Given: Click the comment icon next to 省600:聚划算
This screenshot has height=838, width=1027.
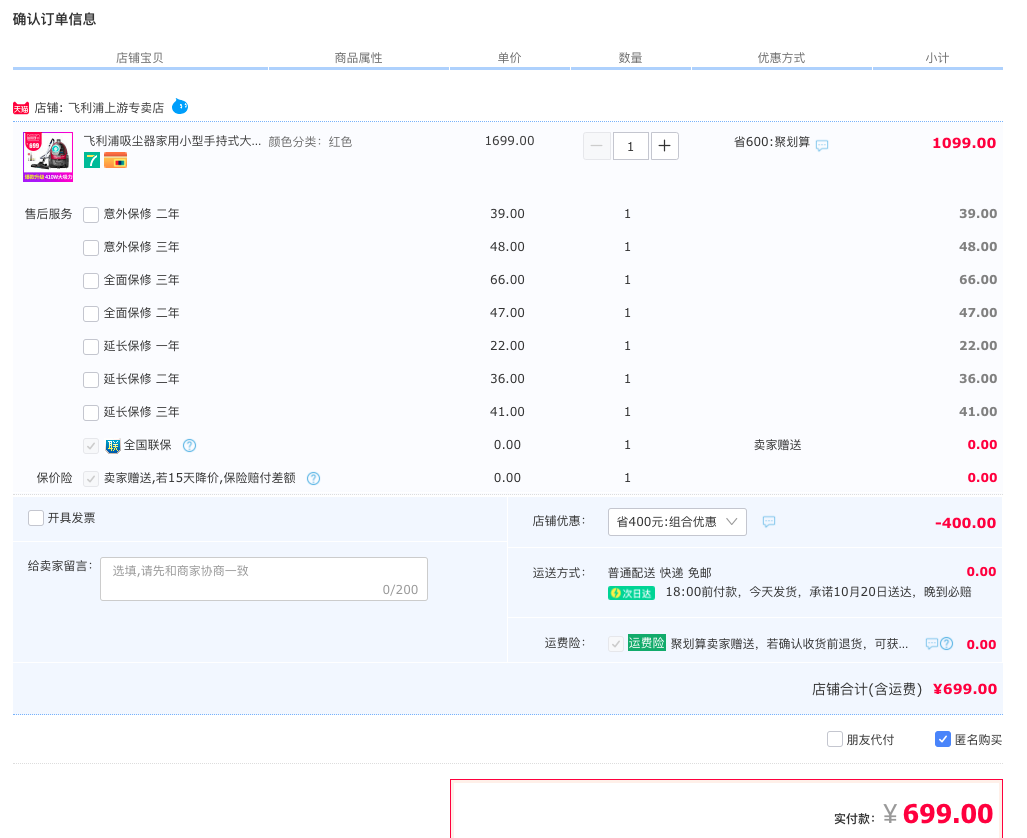Looking at the screenshot, I should tap(822, 145).
